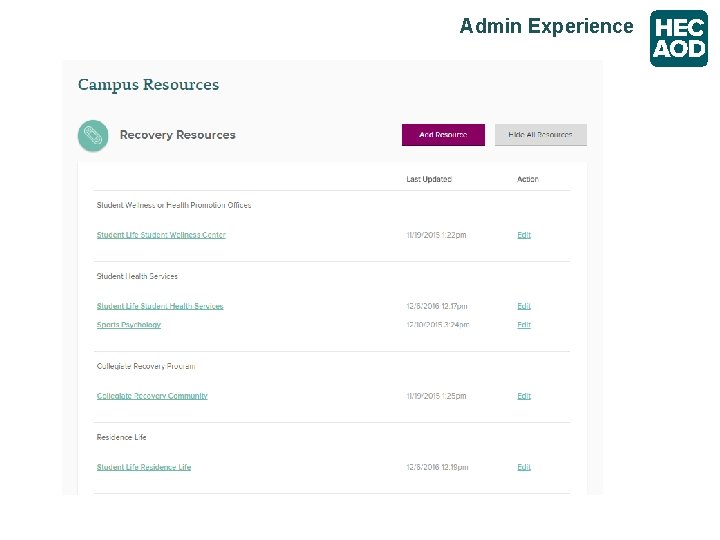
Task: Click the Recovery Resources paperclip icon
Action: (x=93, y=136)
